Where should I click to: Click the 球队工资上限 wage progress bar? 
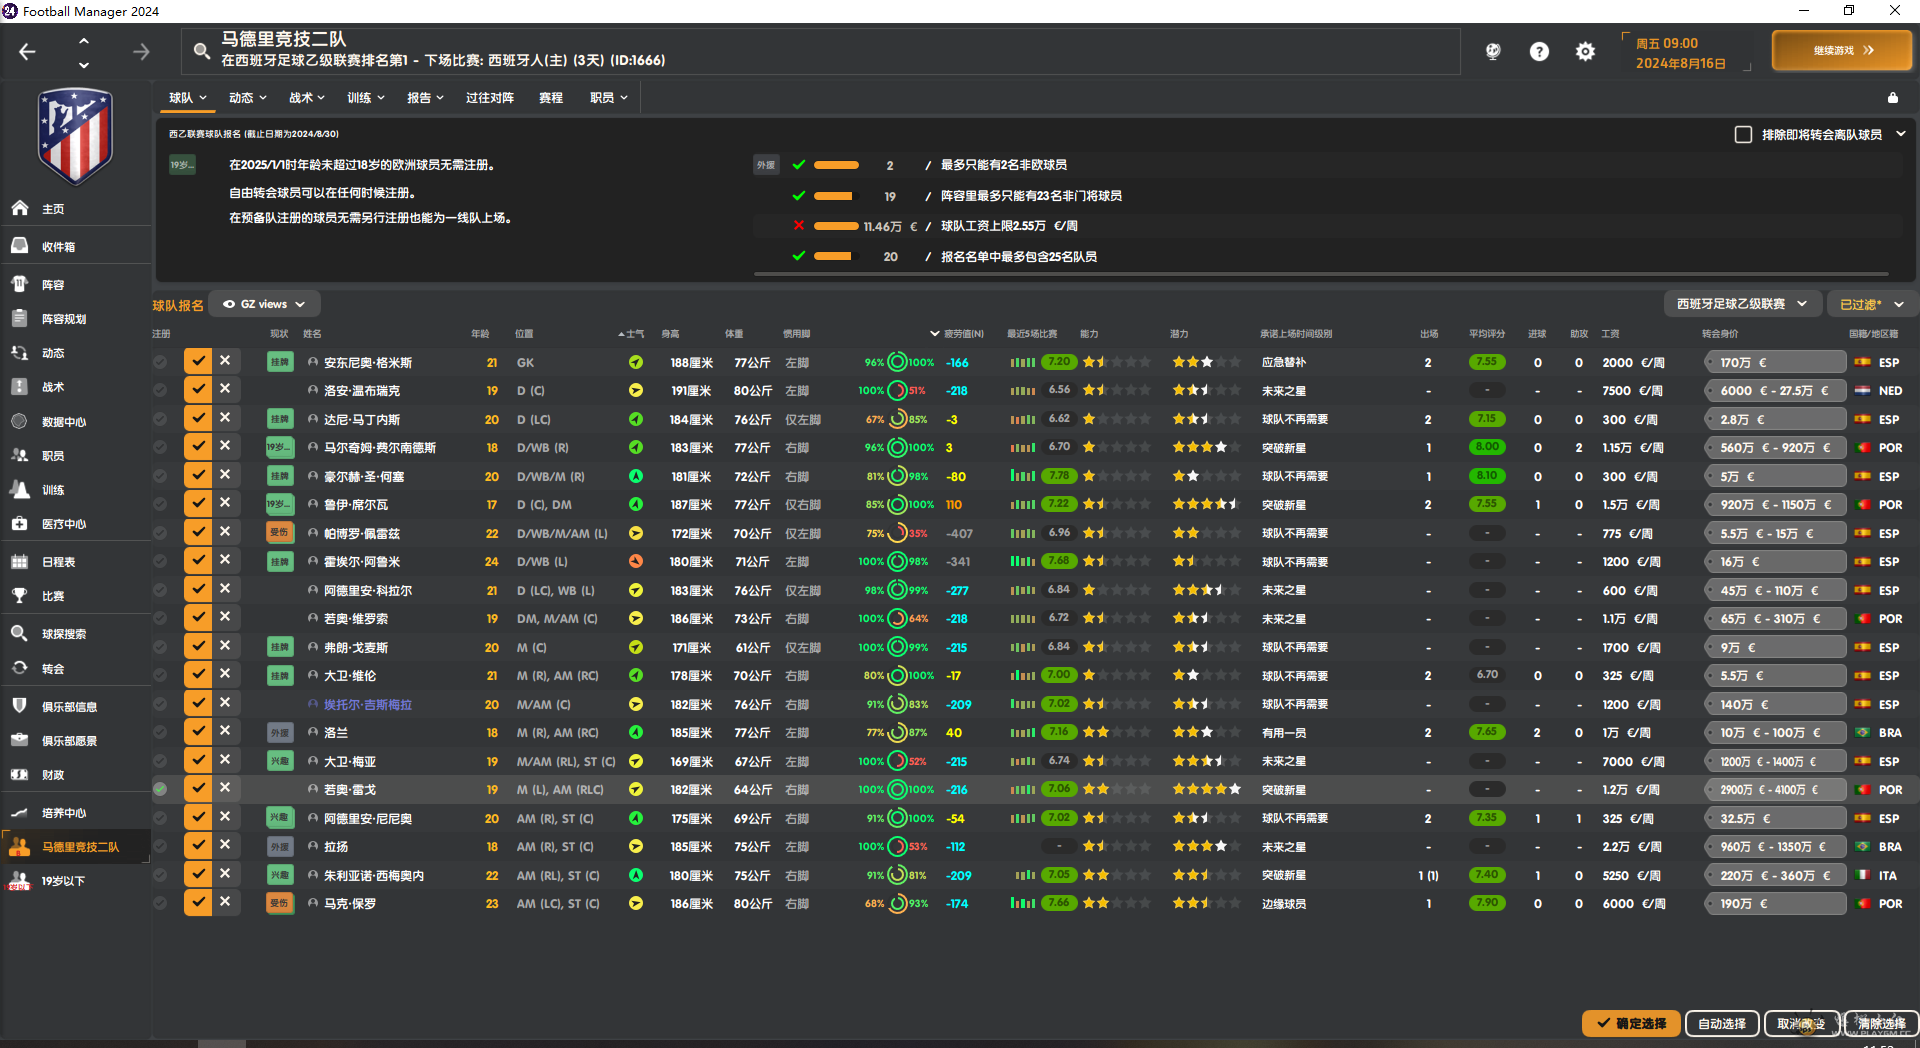pyautogui.click(x=836, y=226)
